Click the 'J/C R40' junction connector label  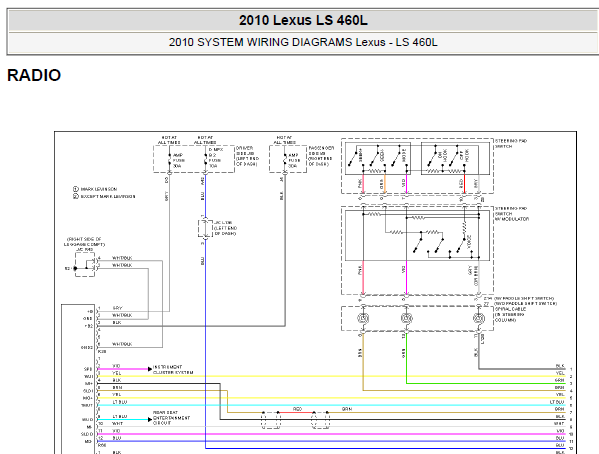[x=85, y=250]
